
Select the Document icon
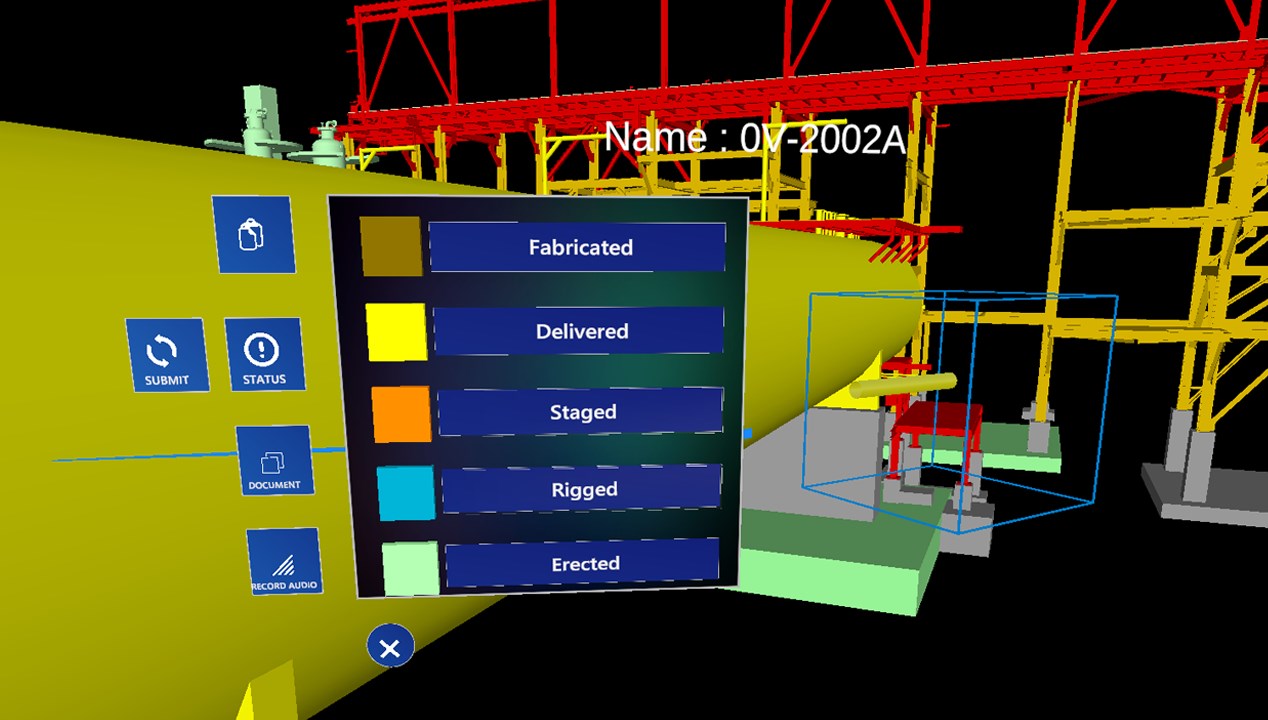coord(277,460)
